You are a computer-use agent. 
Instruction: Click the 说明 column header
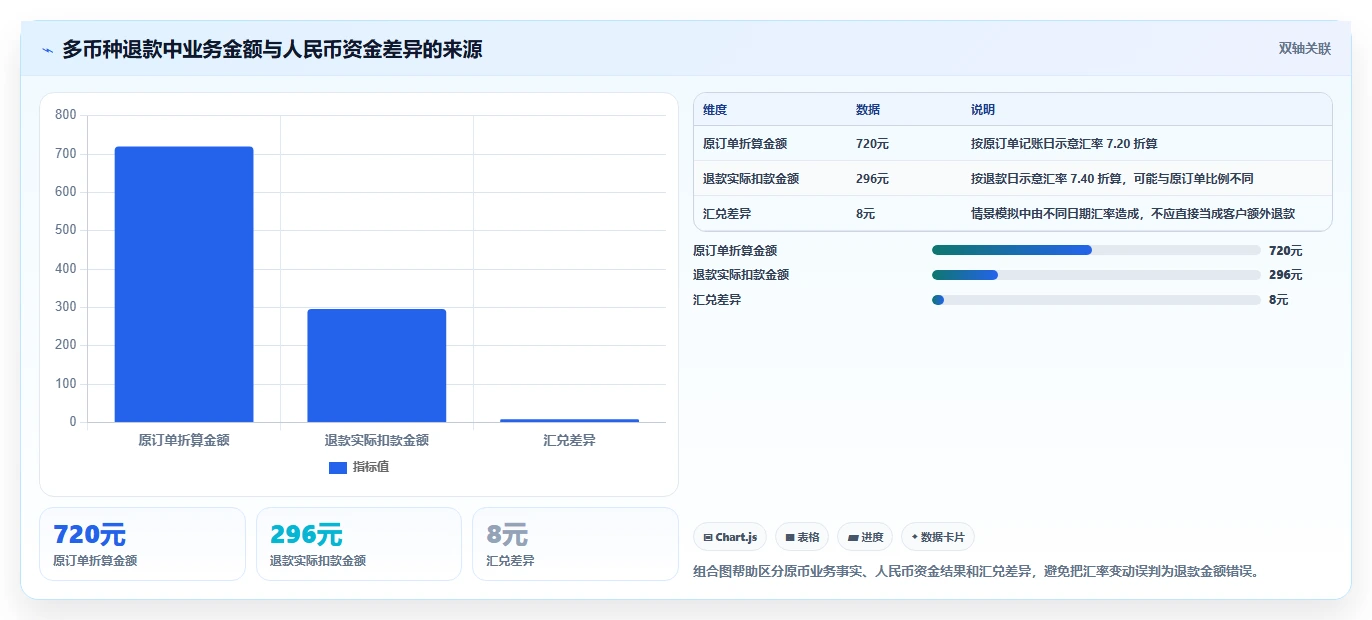983,110
